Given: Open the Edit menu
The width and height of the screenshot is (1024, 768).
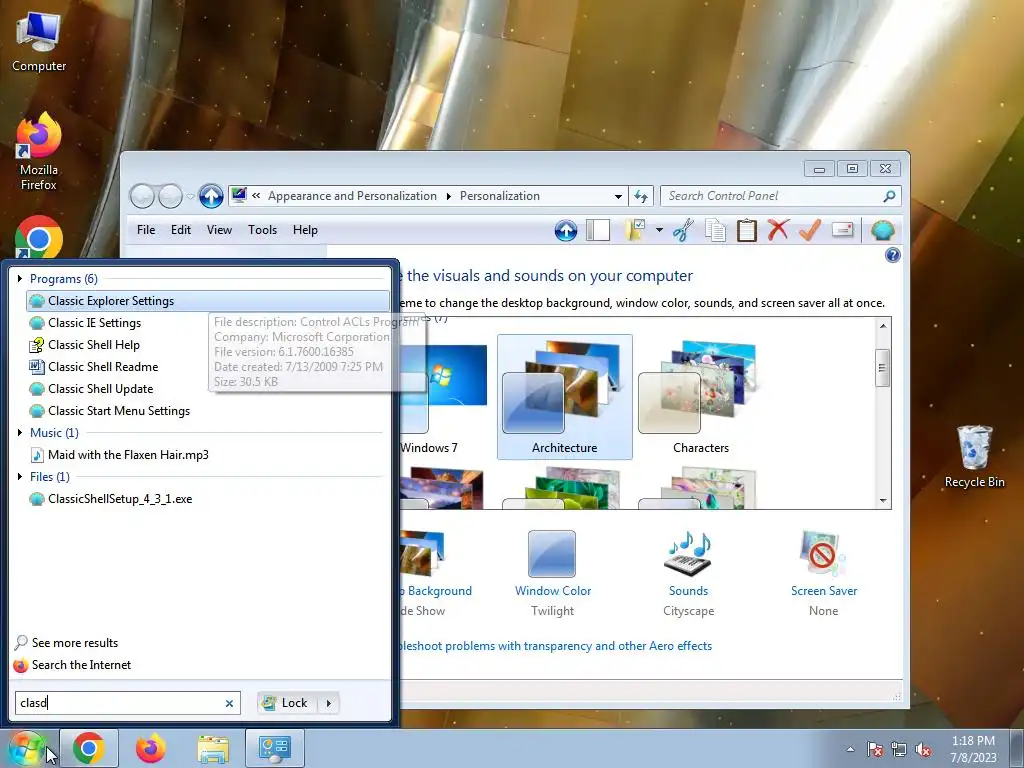Looking at the screenshot, I should [x=181, y=230].
